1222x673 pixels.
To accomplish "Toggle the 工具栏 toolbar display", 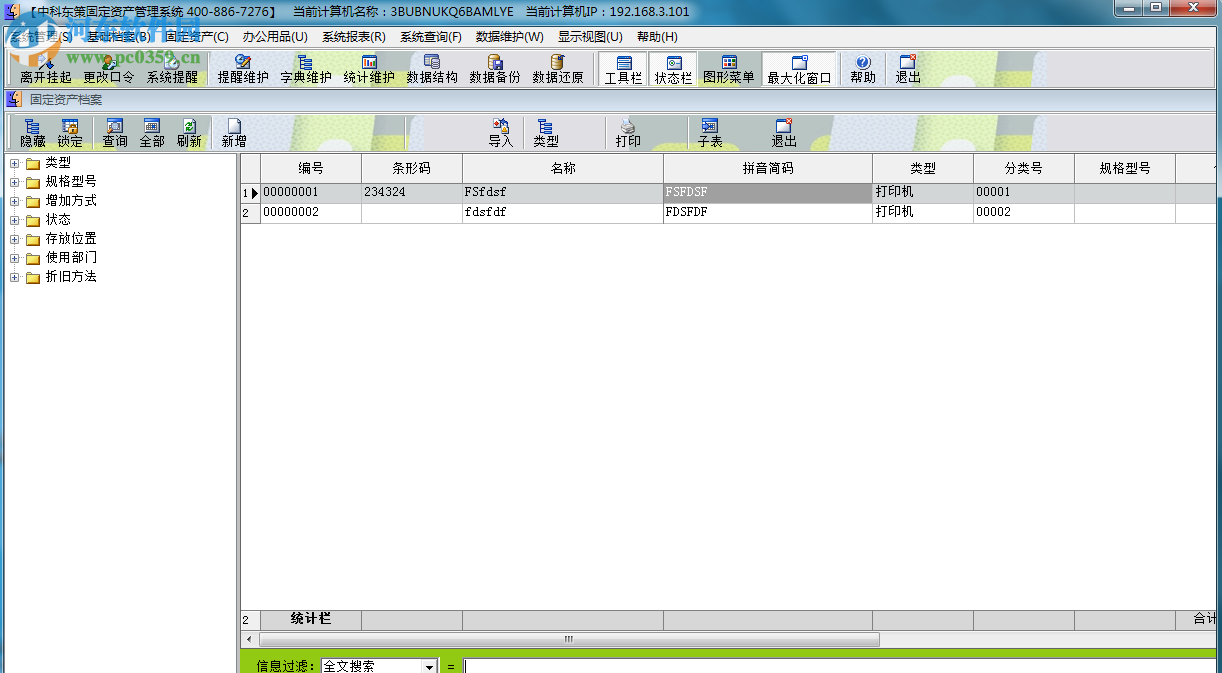I will [x=623, y=69].
